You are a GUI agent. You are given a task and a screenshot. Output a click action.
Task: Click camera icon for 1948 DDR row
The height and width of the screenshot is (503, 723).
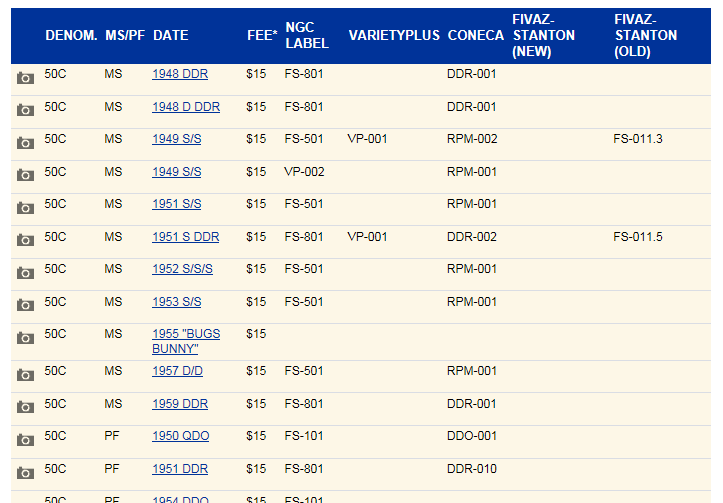pos(25,78)
